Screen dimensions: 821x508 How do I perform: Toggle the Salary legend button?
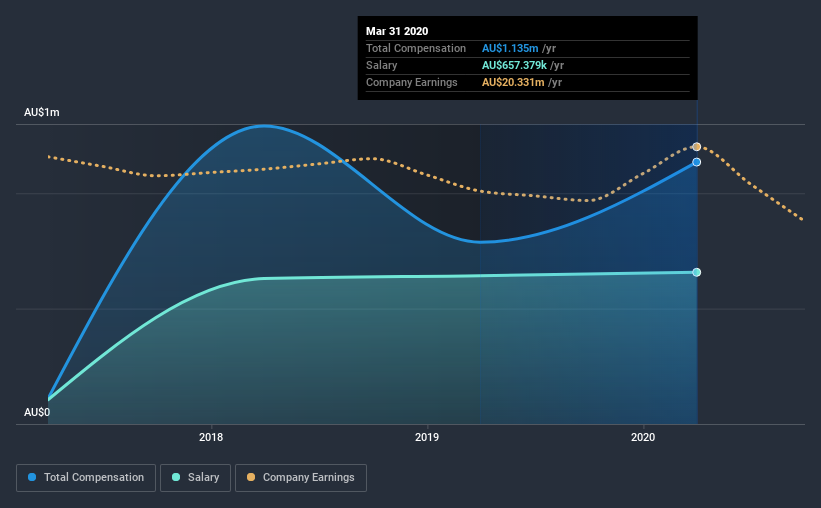[x=195, y=478]
